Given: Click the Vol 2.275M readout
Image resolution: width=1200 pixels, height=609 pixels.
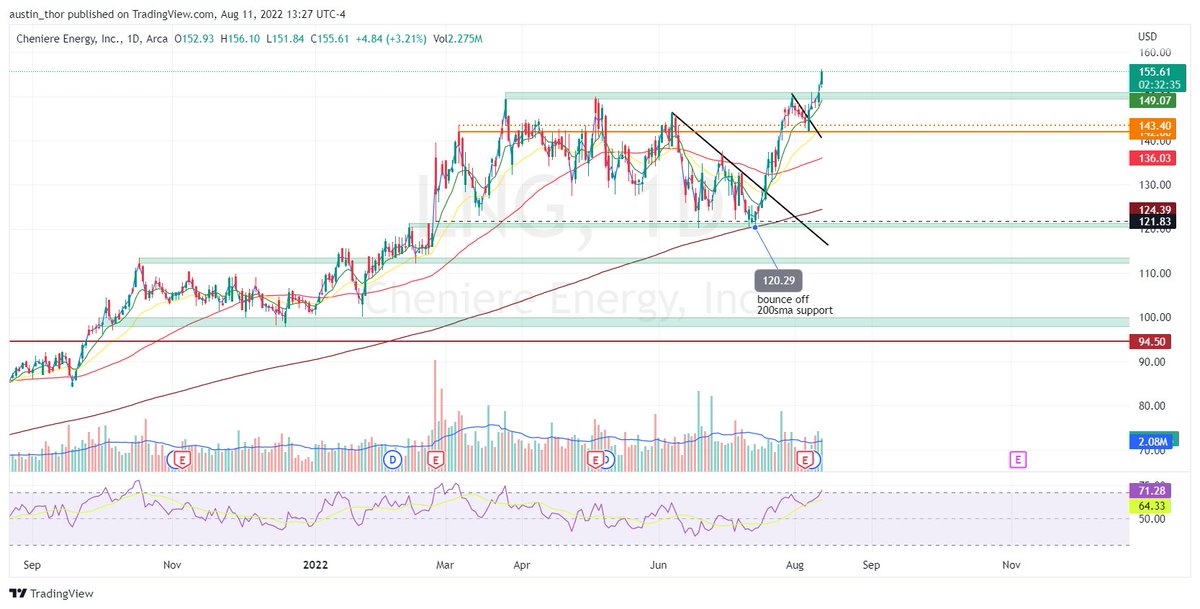Looking at the screenshot, I should point(458,38).
